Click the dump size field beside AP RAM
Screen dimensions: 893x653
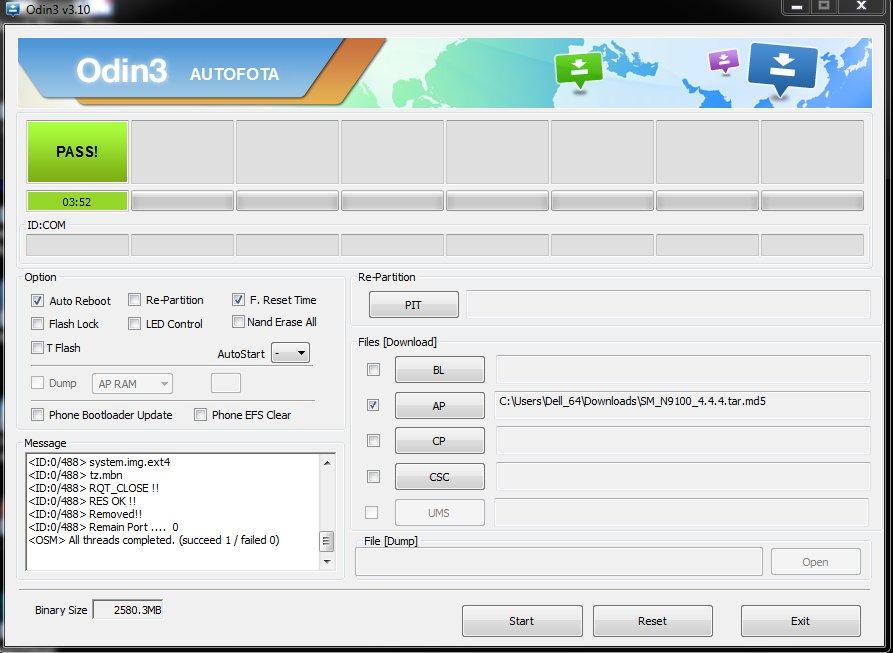coord(226,383)
